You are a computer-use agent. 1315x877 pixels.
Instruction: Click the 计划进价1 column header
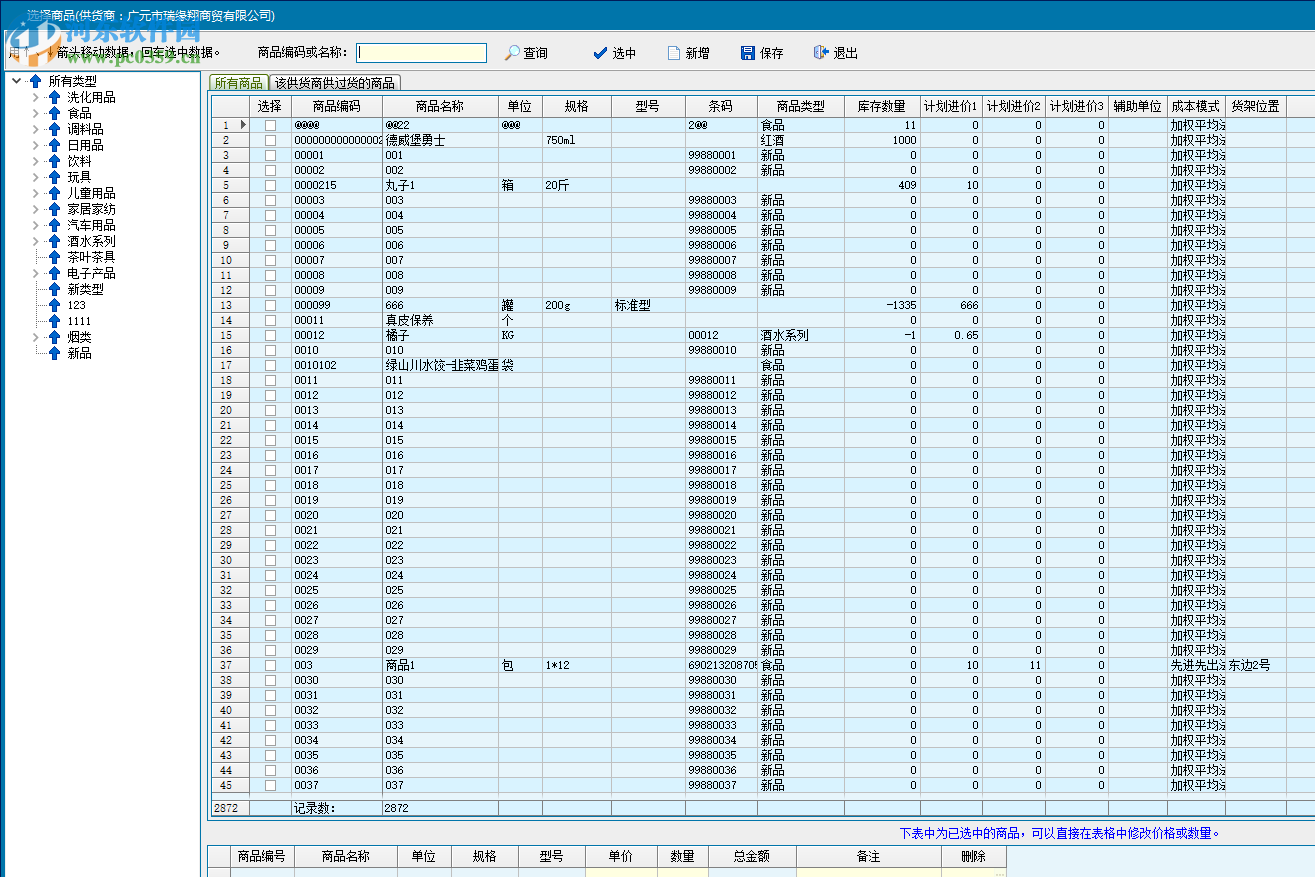click(951, 106)
